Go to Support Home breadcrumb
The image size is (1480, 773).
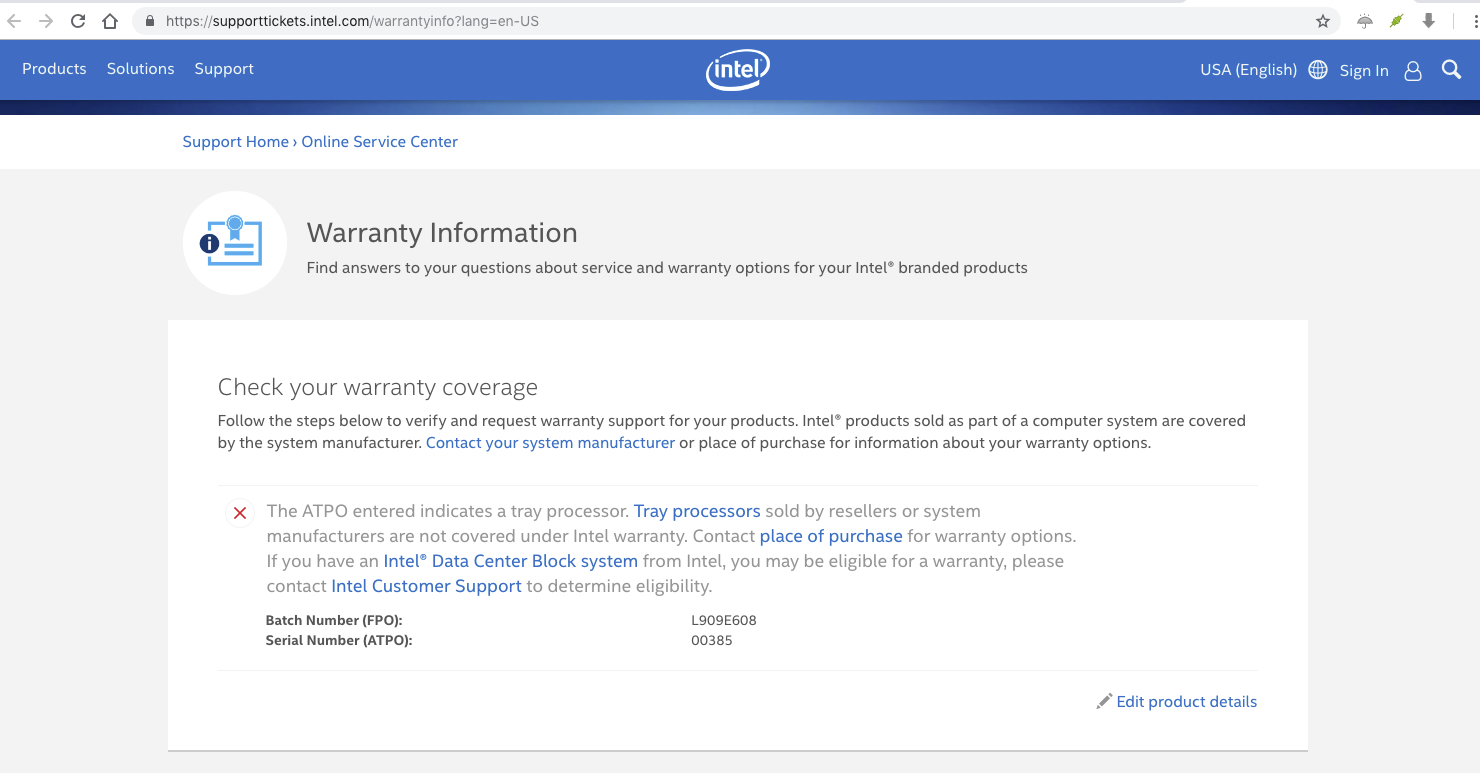tap(236, 142)
